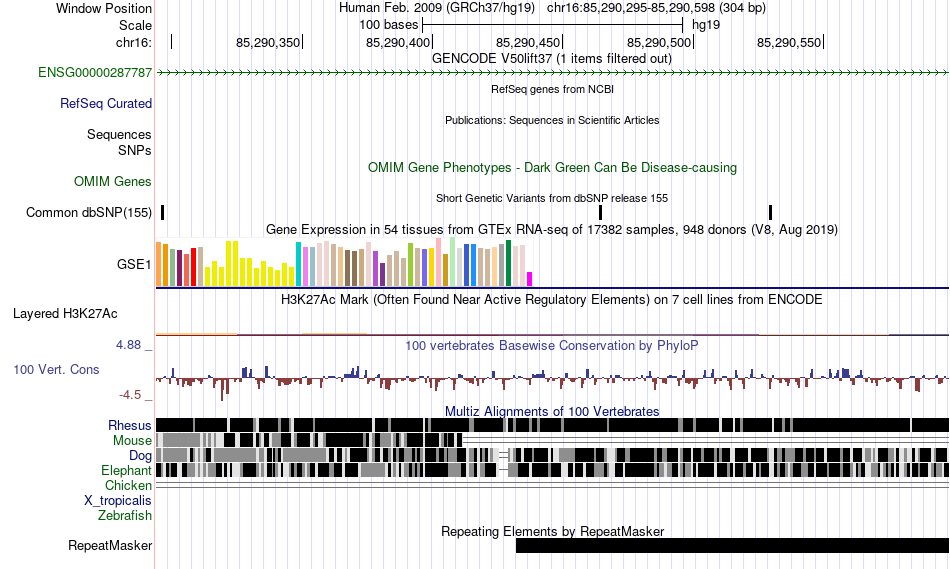
Task: Click the chr16: base position label
Action: (134, 42)
